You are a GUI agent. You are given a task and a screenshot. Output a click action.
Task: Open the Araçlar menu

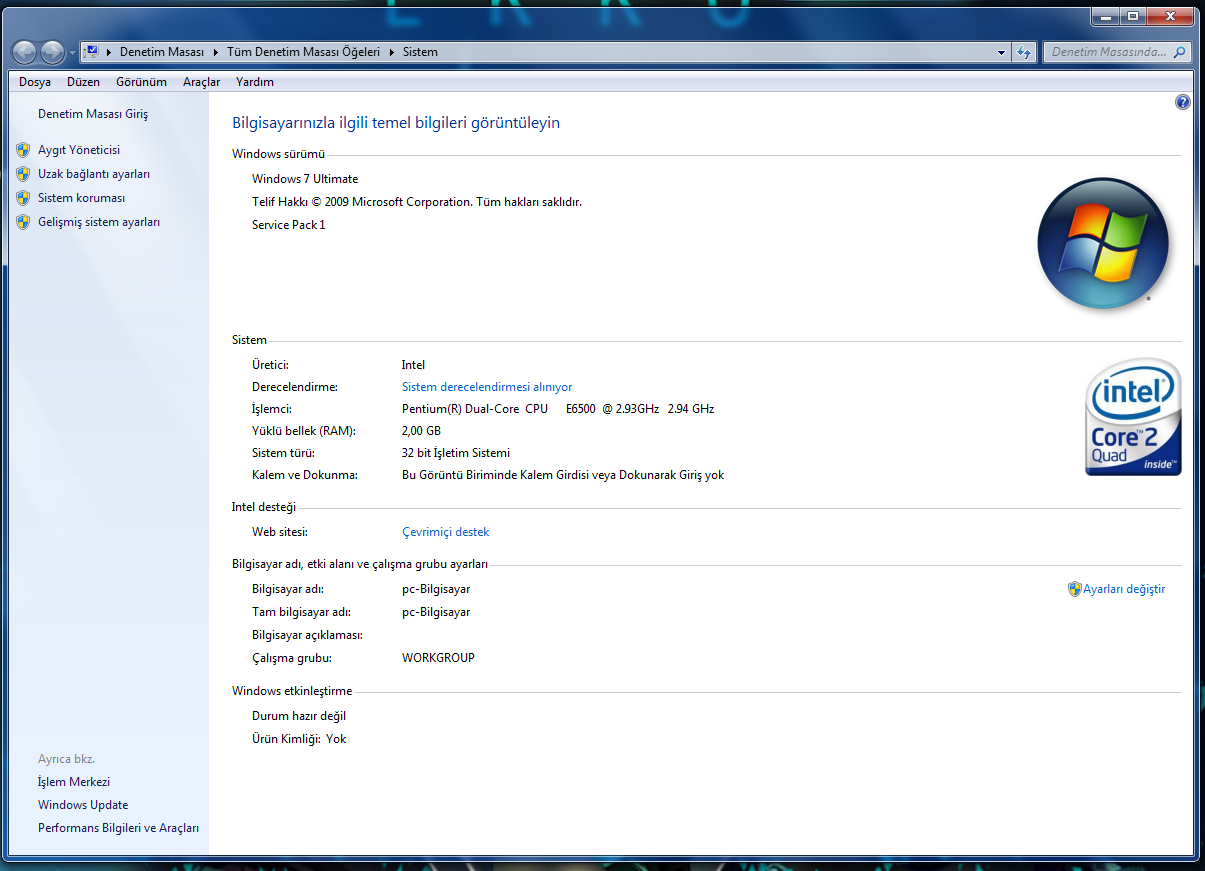click(201, 82)
